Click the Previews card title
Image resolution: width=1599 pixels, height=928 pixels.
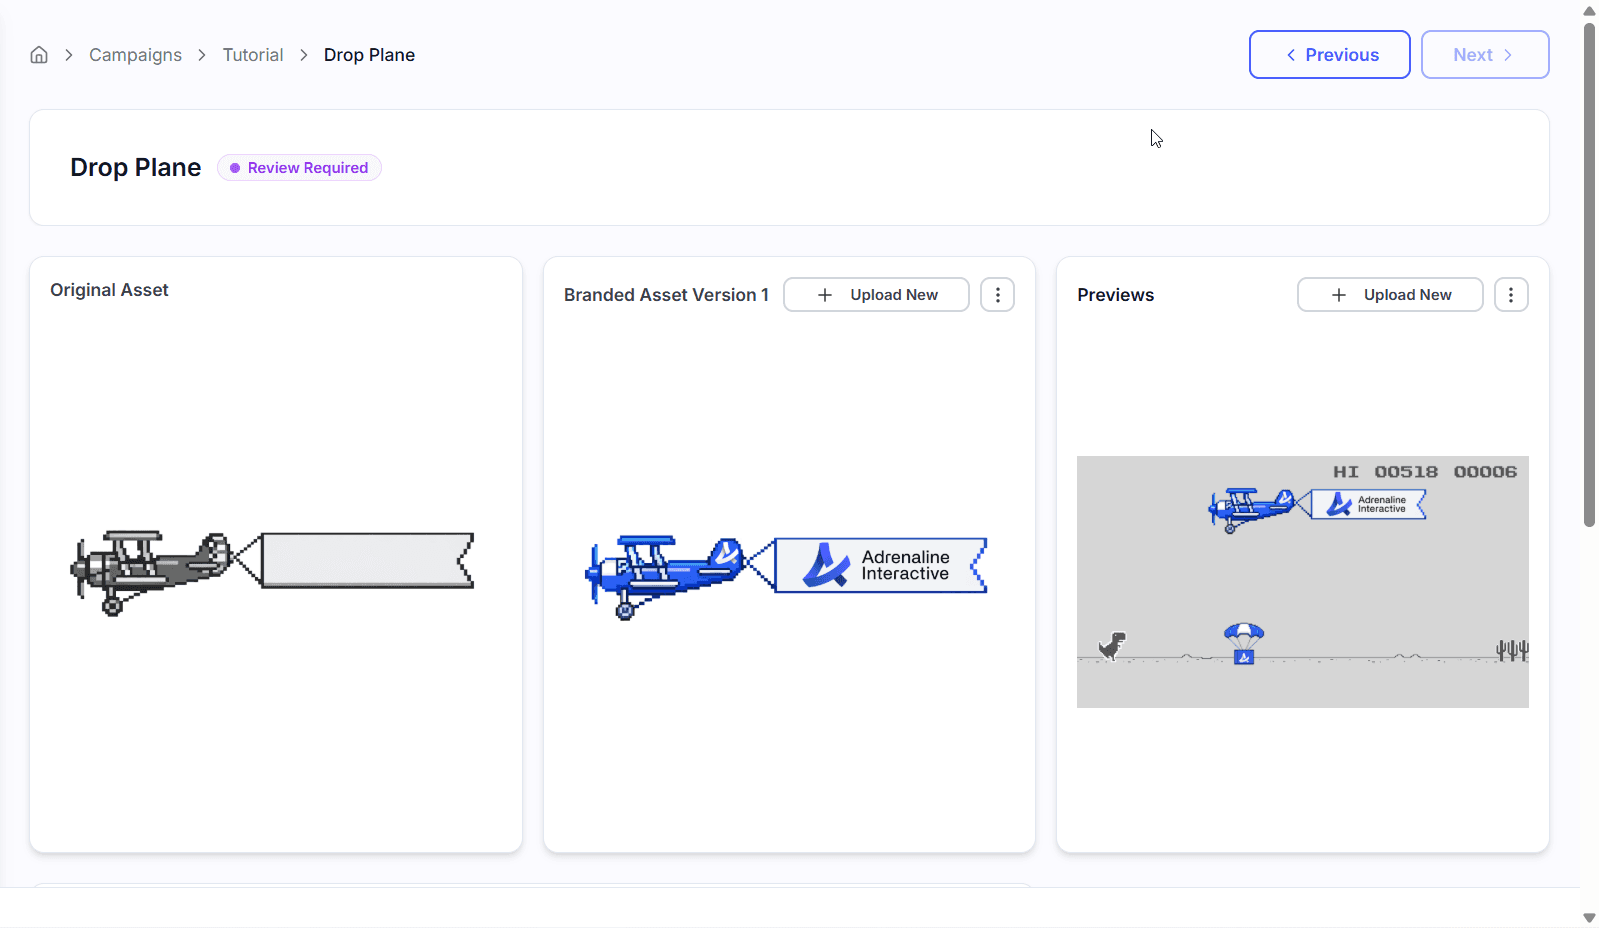(x=1115, y=295)
